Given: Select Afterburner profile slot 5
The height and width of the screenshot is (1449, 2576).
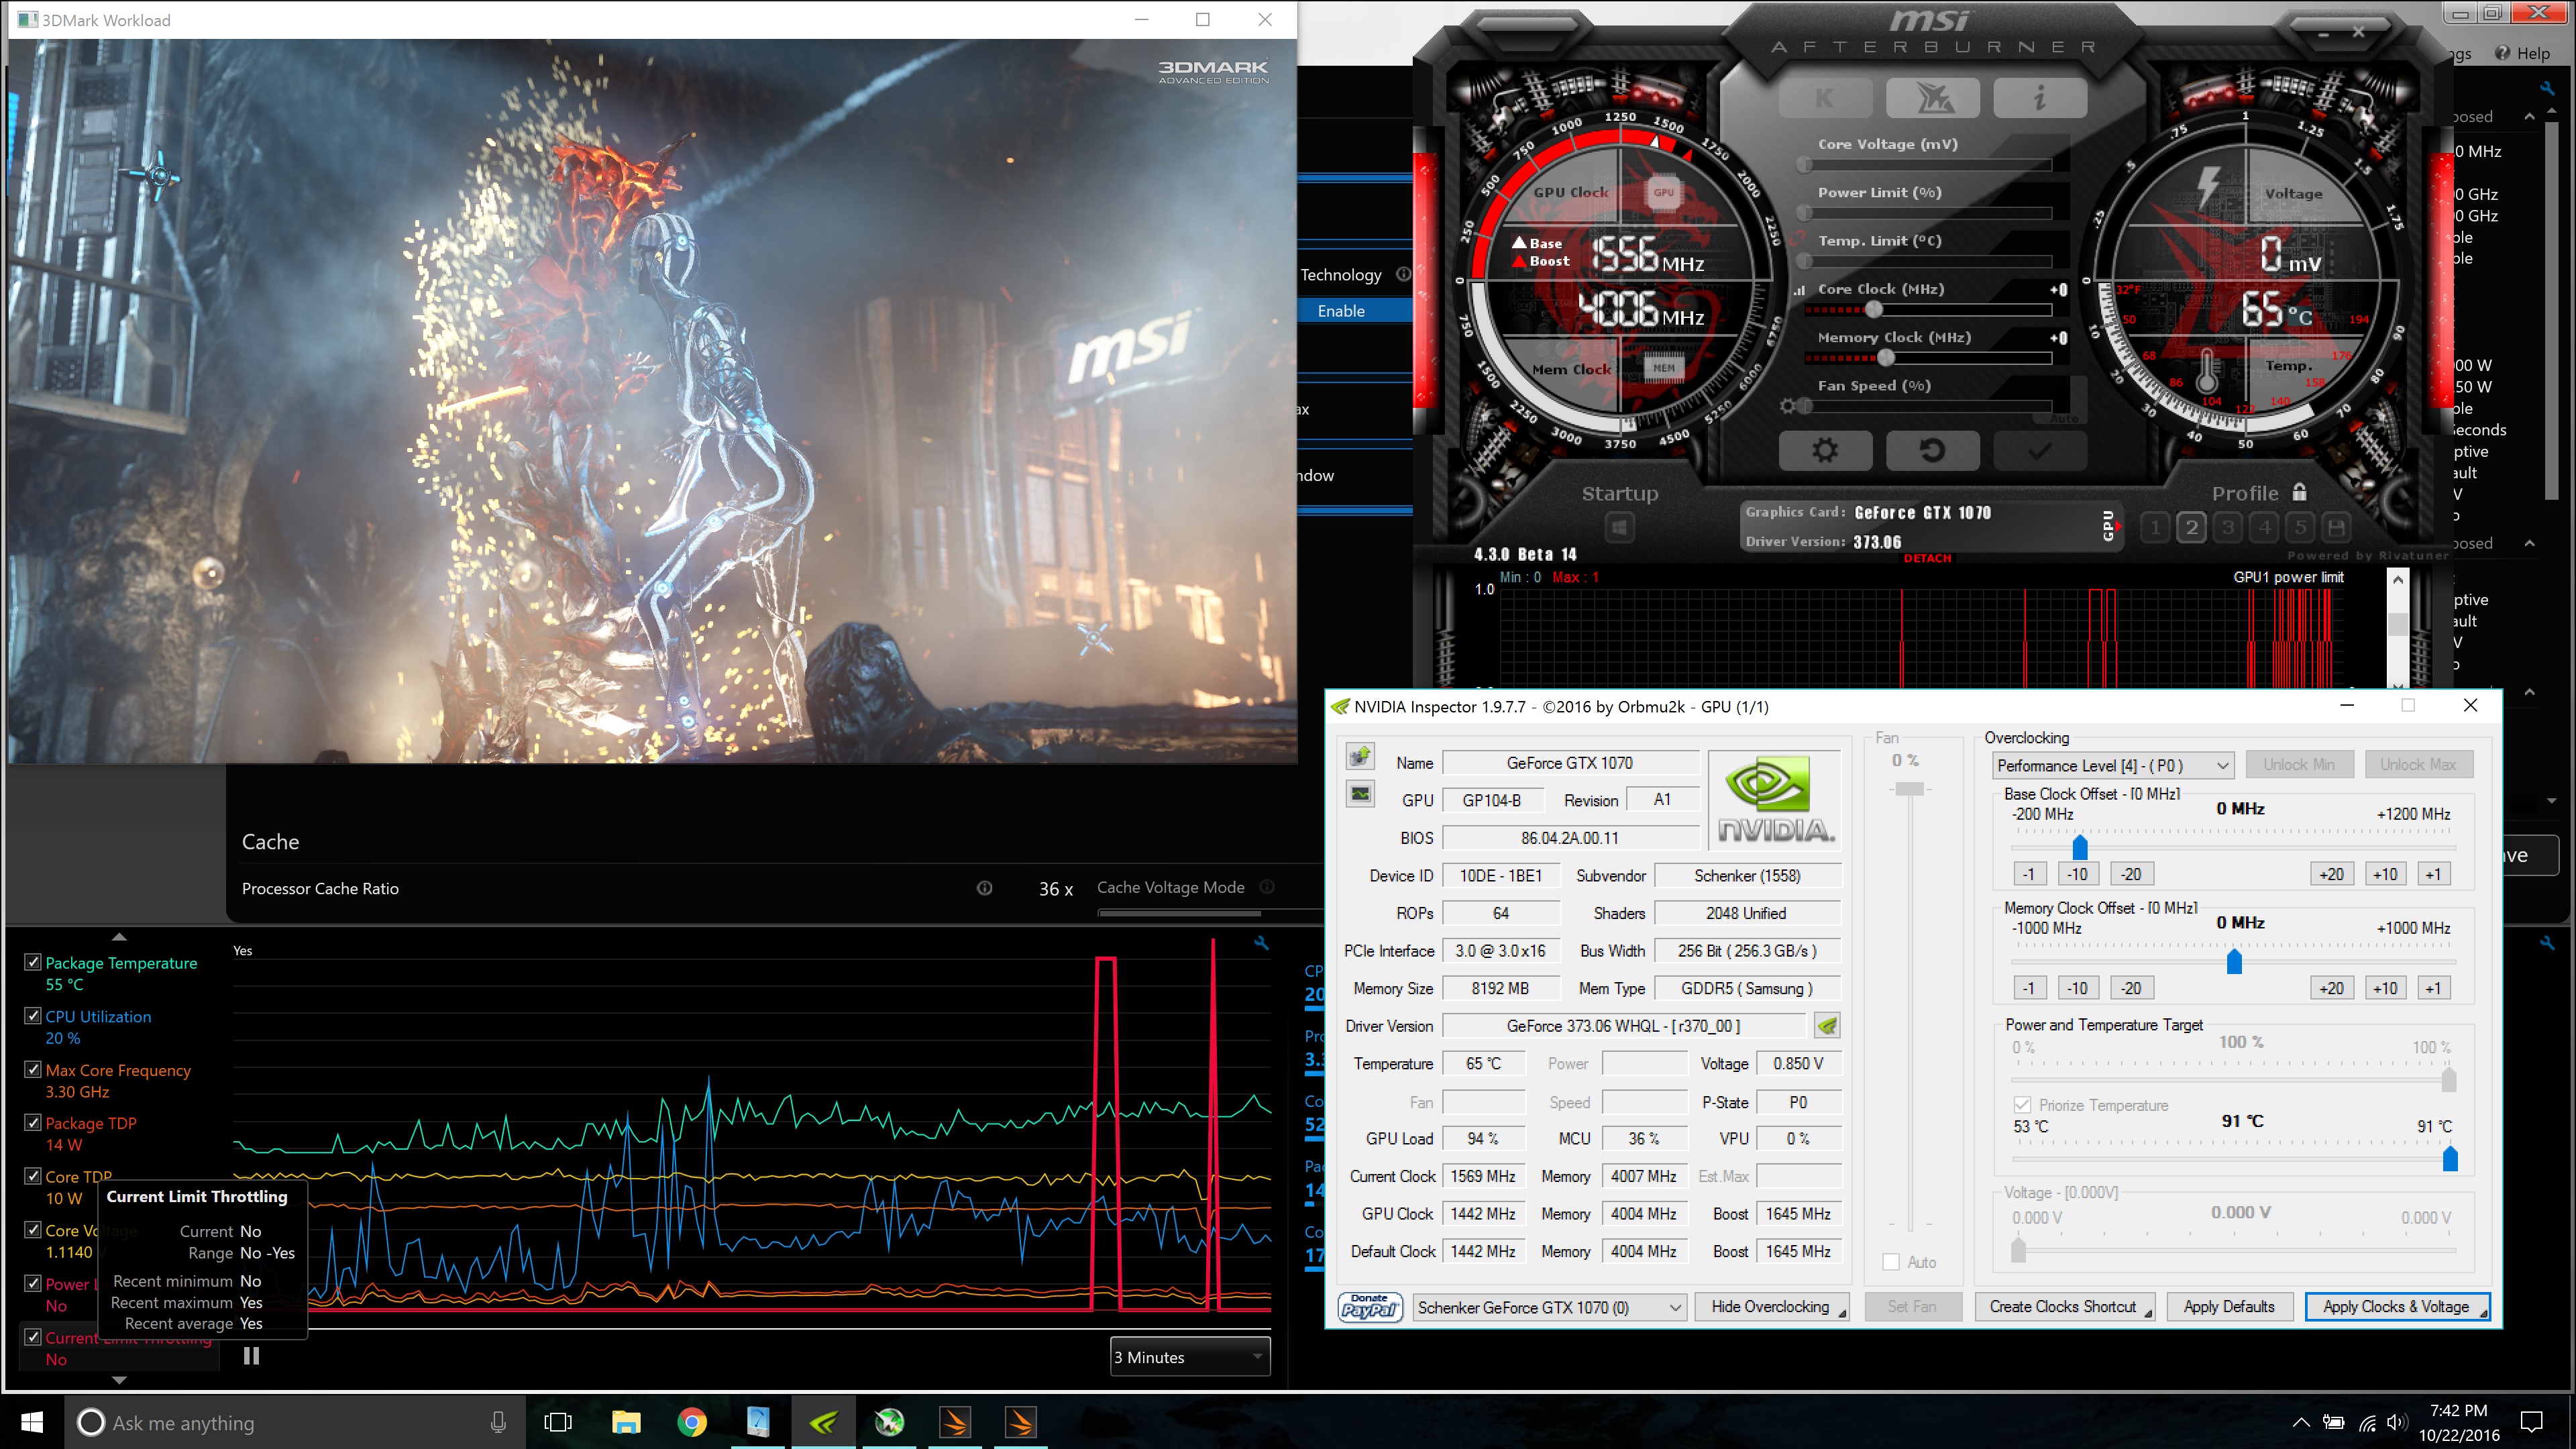Looking at the screenshot, I should tap(2300, 527).
